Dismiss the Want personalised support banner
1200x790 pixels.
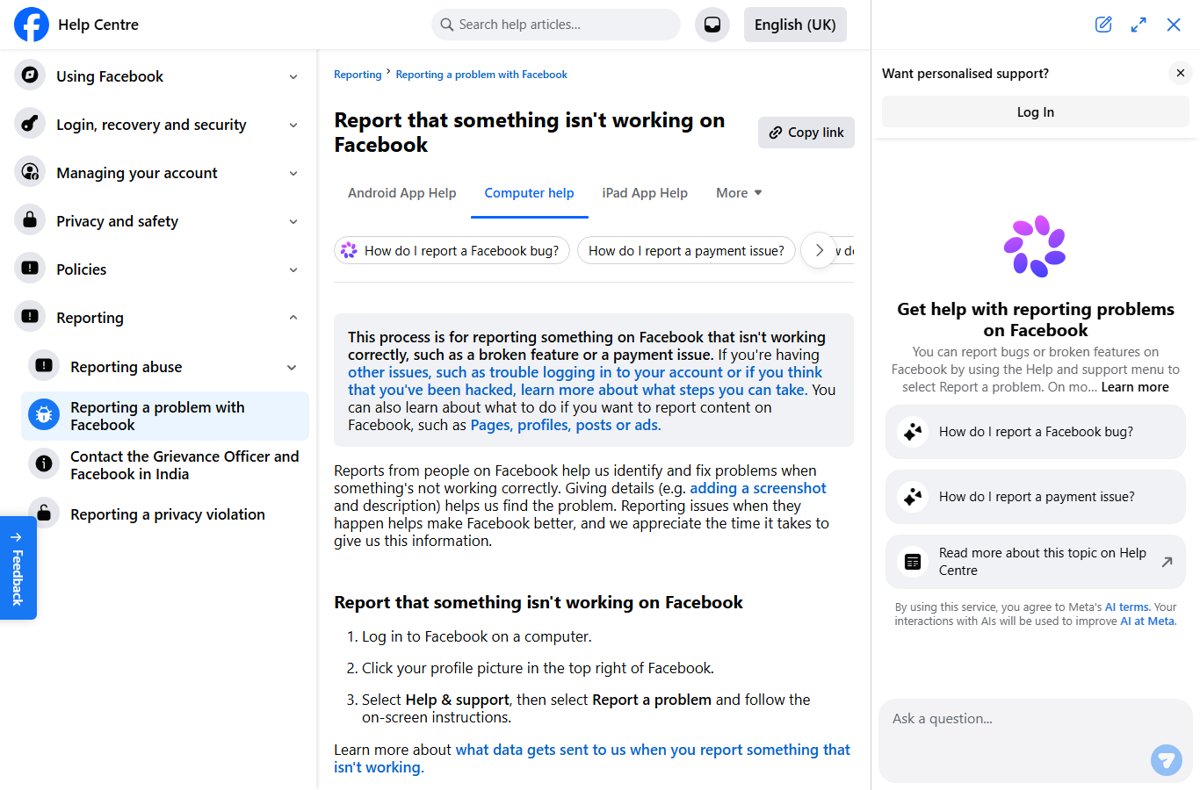[x=1180, y=73]
